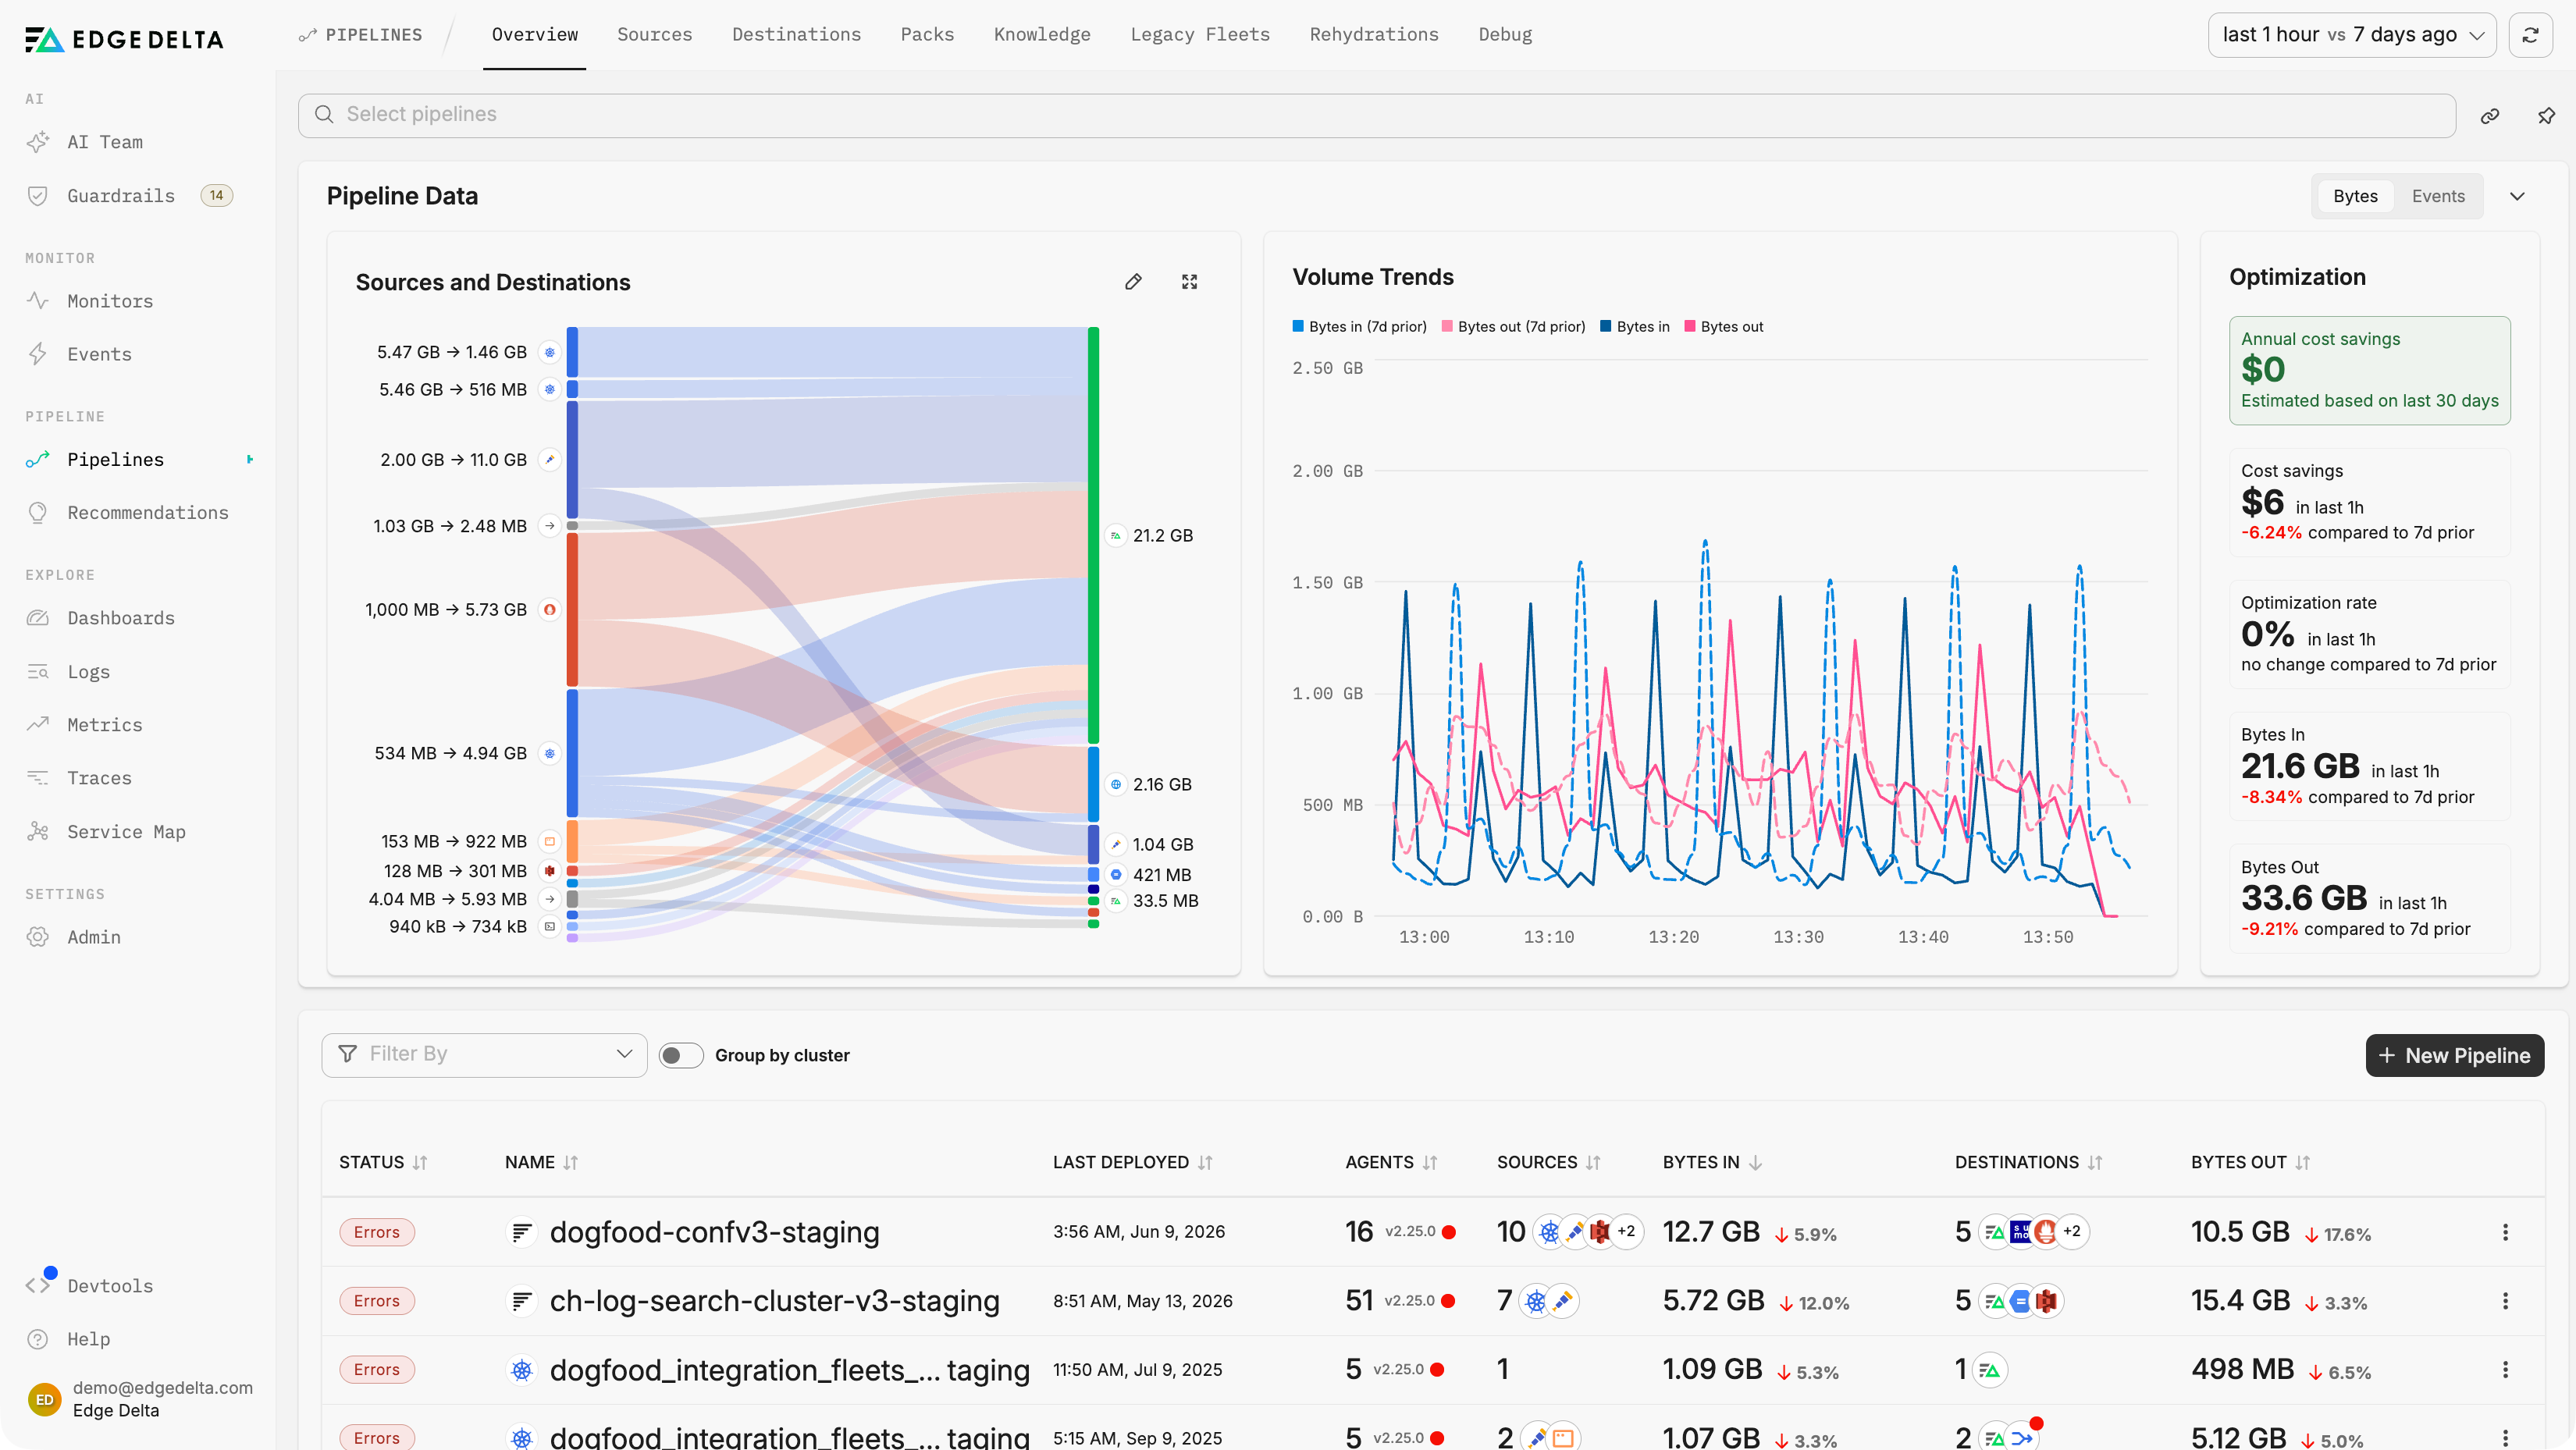Open the time range dropdown last 1 hour vs 7 days ago

(2352, 35)
